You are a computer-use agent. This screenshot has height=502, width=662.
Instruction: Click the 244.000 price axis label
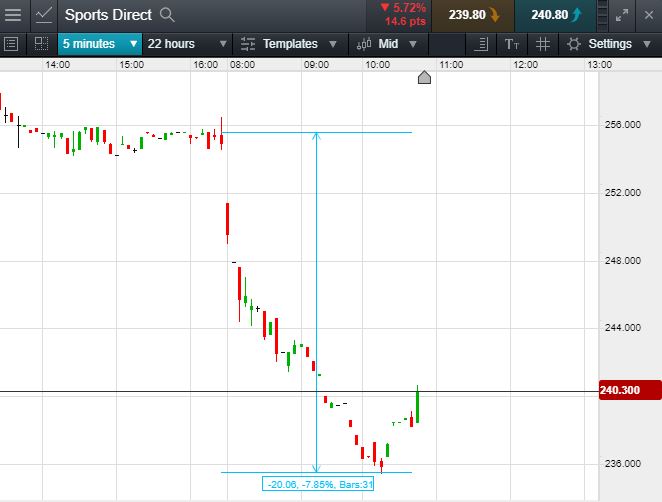(623, 328)
